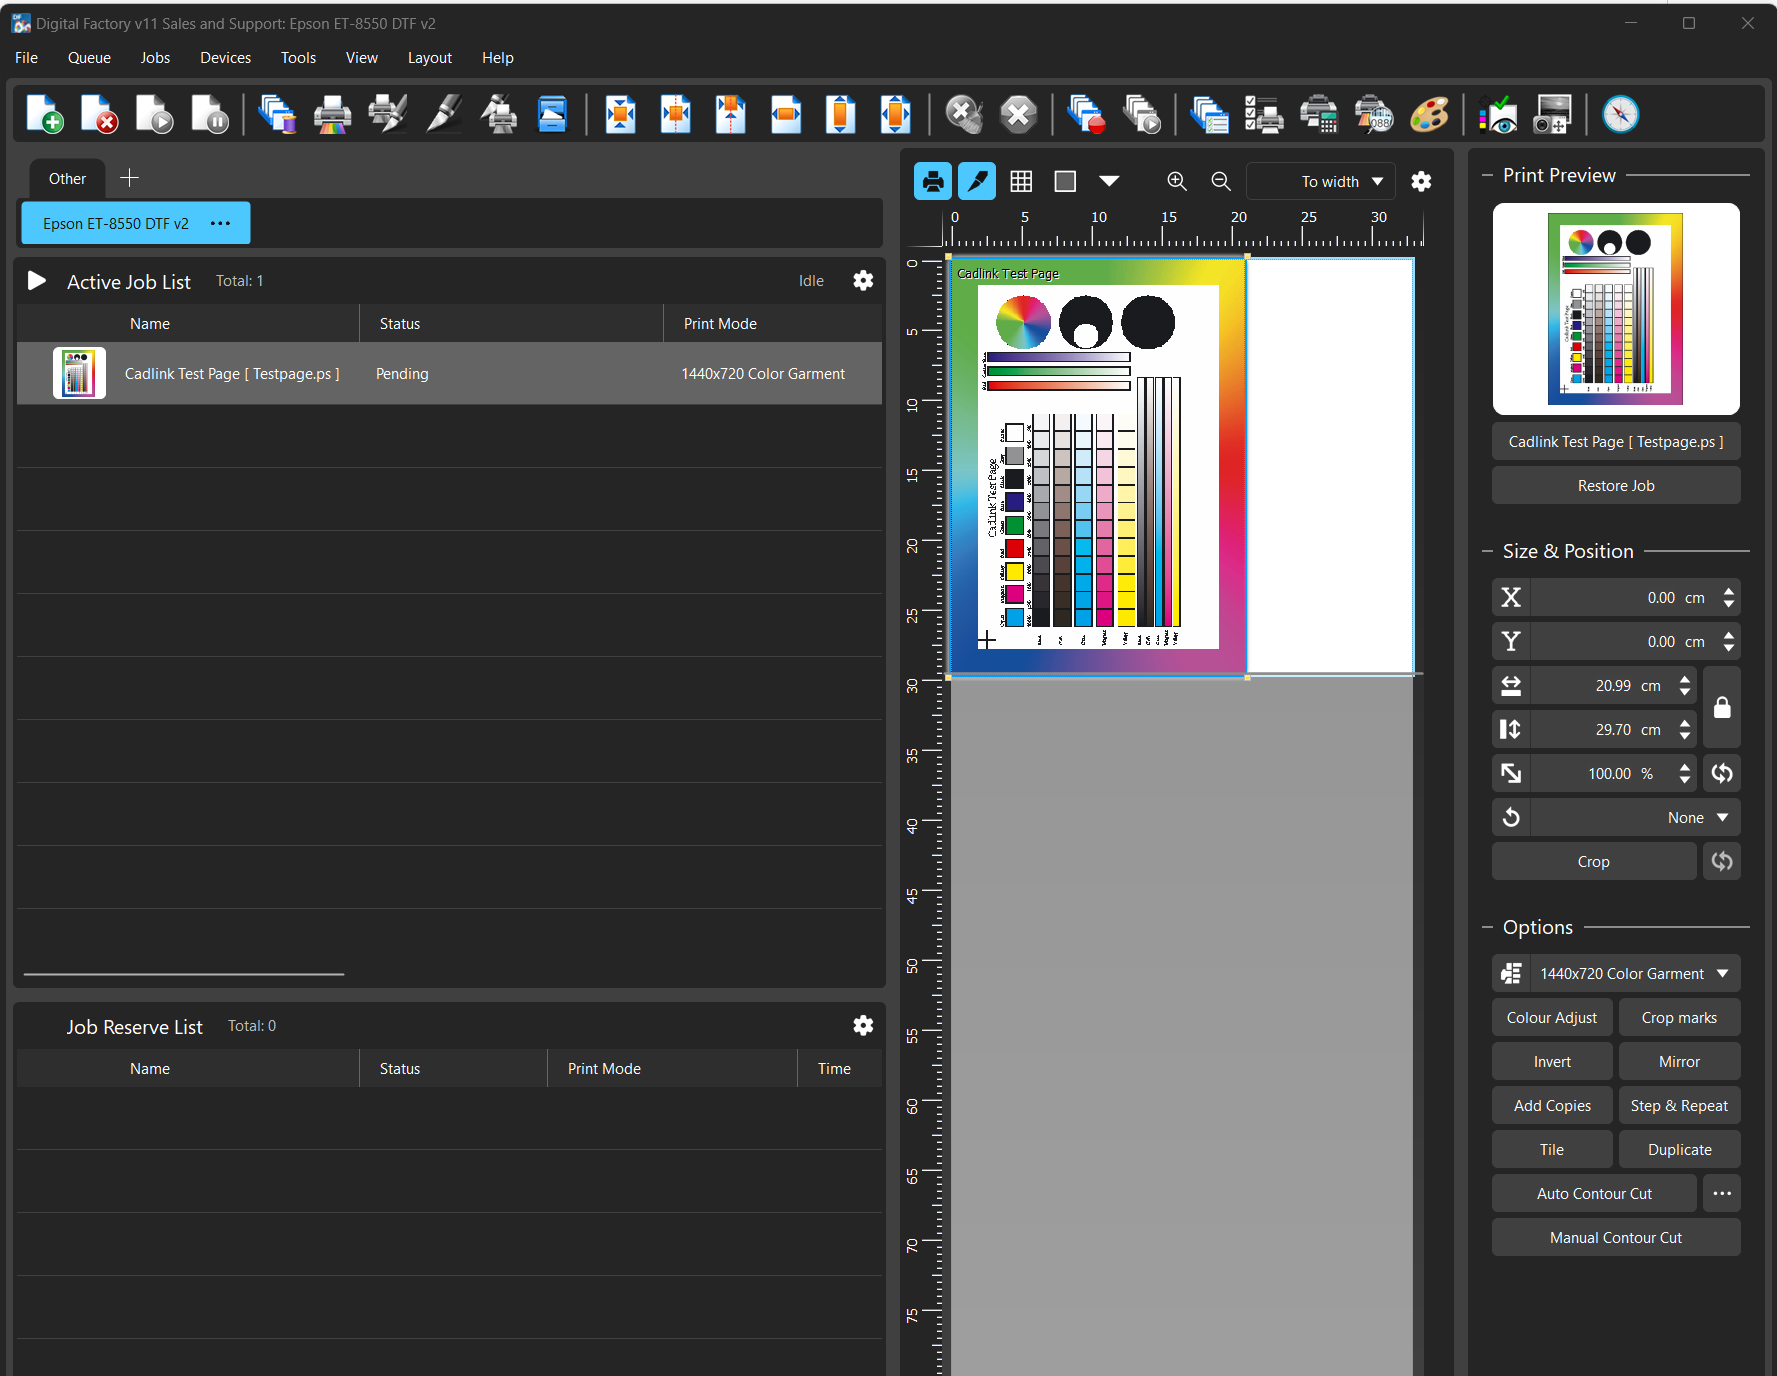Click the Crop button
This screenshot has height=1376, width=1777.
(1594, 861)
